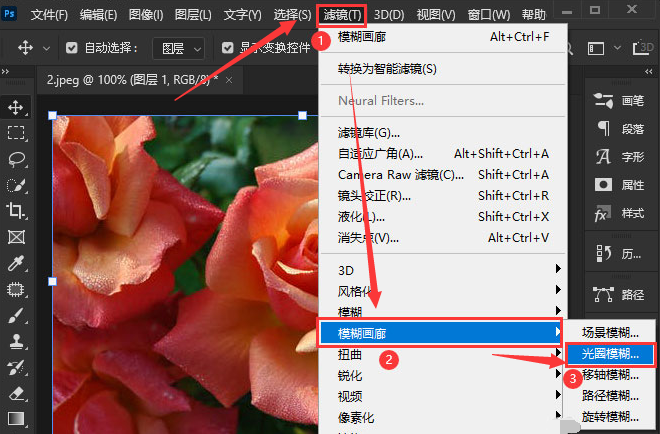The height and width of the screenshot is (434, 660).
Task: Open the 窗口(W) menu
Action: [x=489, y=15]
